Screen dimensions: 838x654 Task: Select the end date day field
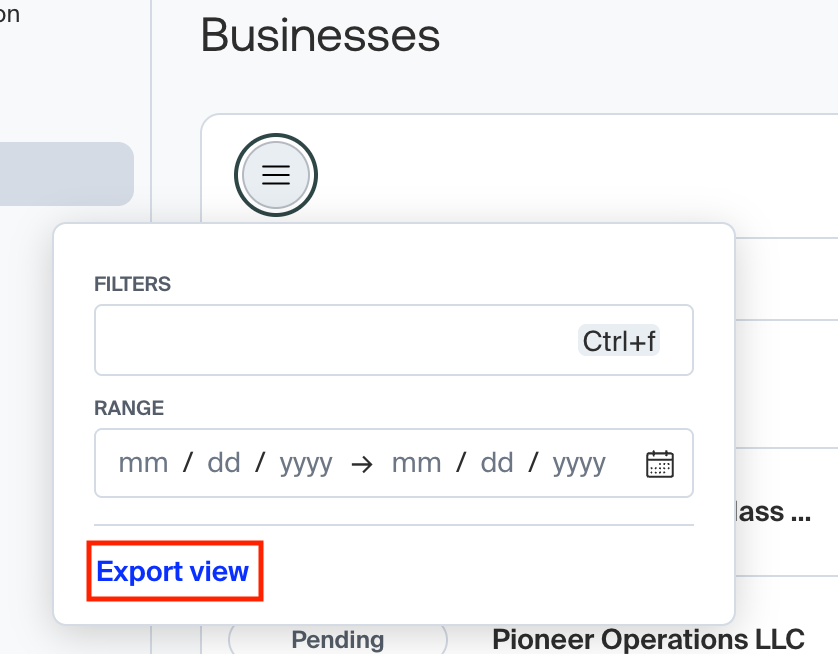coord(496,464)
